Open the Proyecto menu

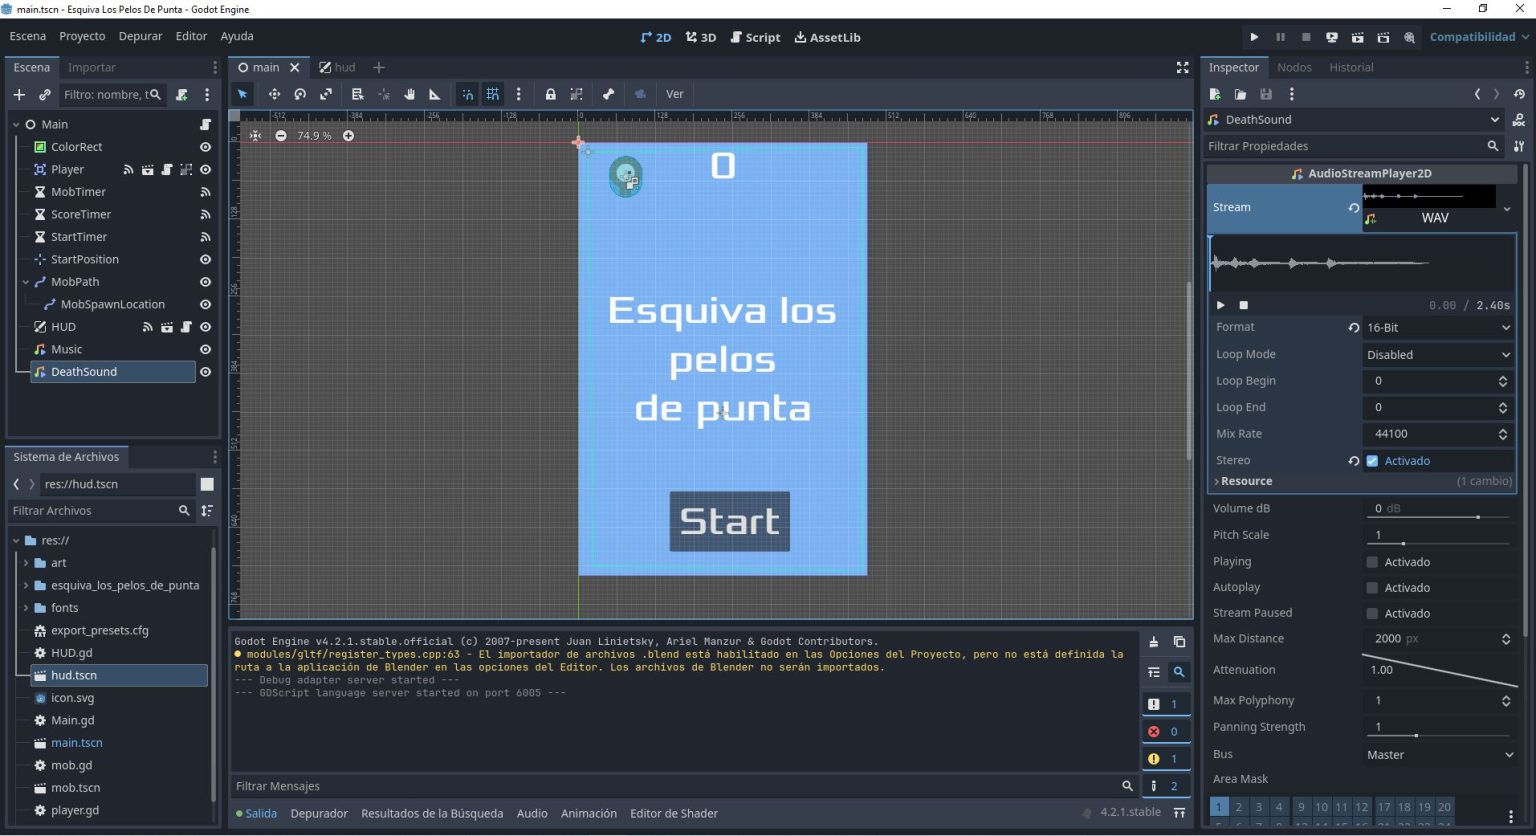[x=82, y=36]
